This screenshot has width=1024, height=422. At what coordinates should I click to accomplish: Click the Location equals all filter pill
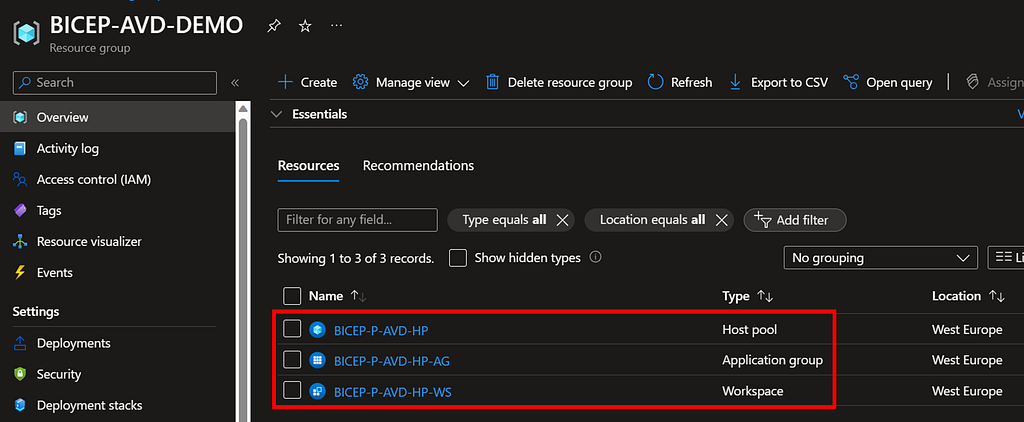pos(659,220)
